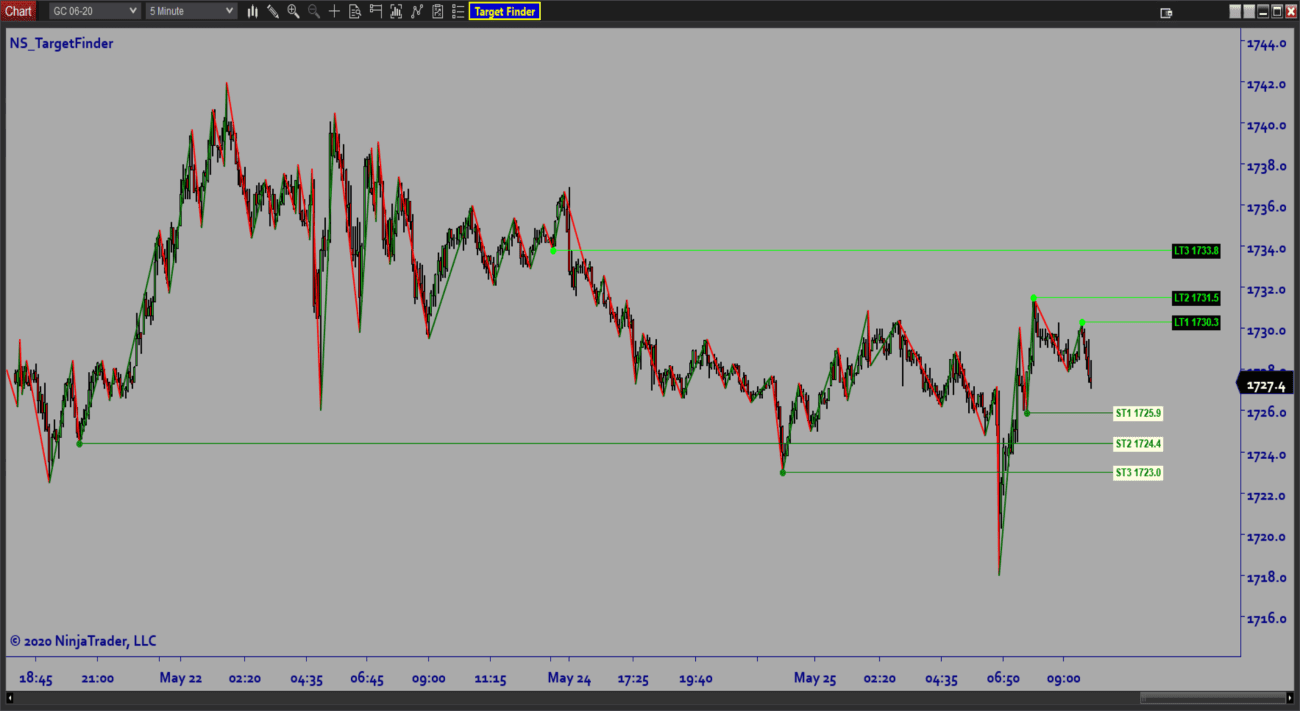The image size is (1300, 711).
Task: Click the horizontal scrollbar thumb at bottom right
Action: pyautogui.click(x=1210, y=697)
